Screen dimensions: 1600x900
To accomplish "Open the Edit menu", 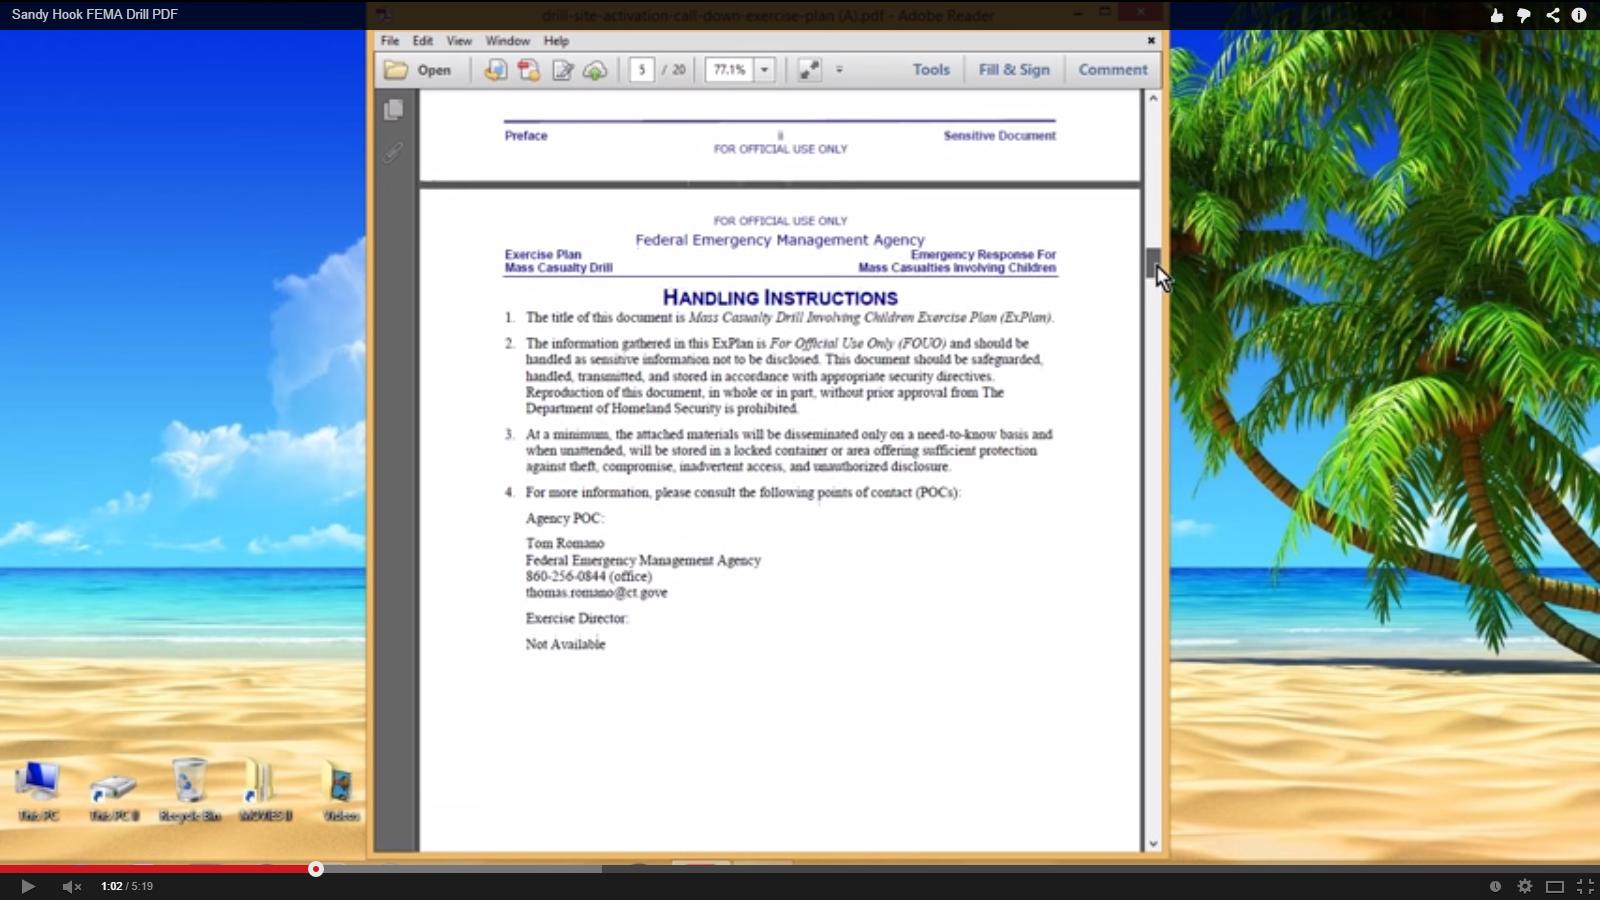I will 423,41.
